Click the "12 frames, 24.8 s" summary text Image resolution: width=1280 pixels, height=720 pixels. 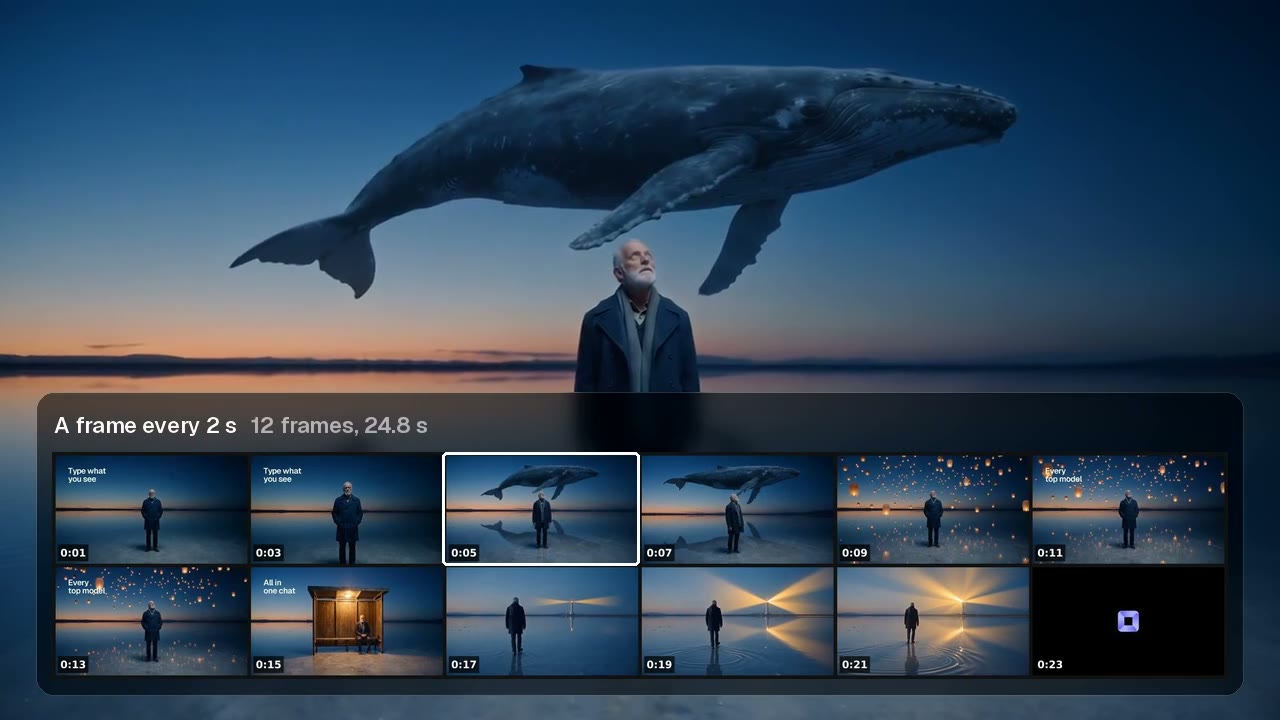pos(339,425)
